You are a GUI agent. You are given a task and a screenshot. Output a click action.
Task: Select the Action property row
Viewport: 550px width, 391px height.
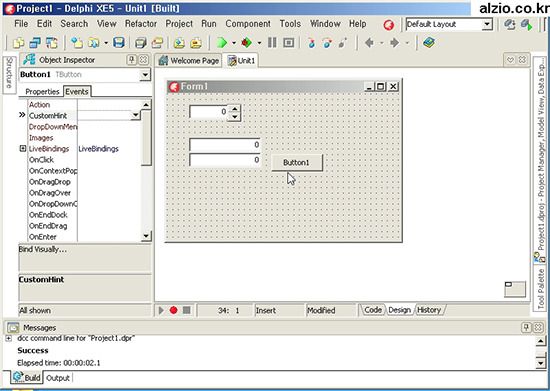click(84, 105)
